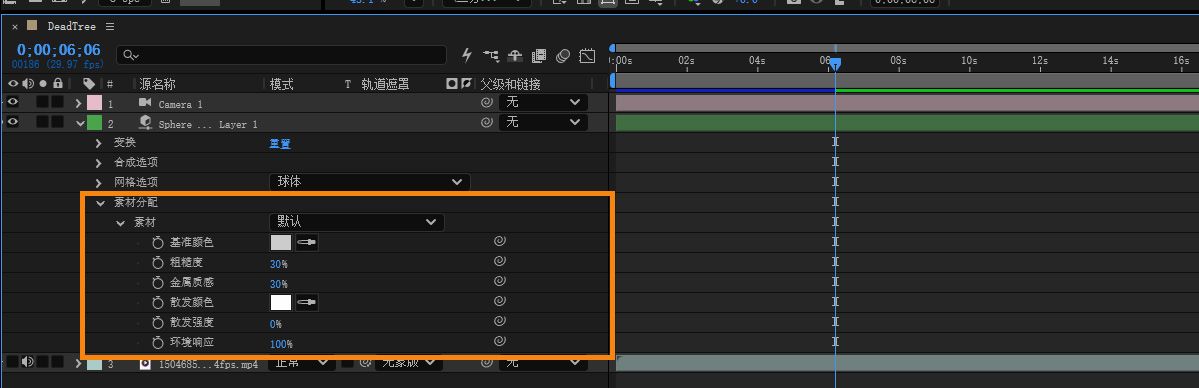Click the stopwatch for 粗糙度
The width and height of the screenshot is (1199, 388).
[x=158, y=262]
